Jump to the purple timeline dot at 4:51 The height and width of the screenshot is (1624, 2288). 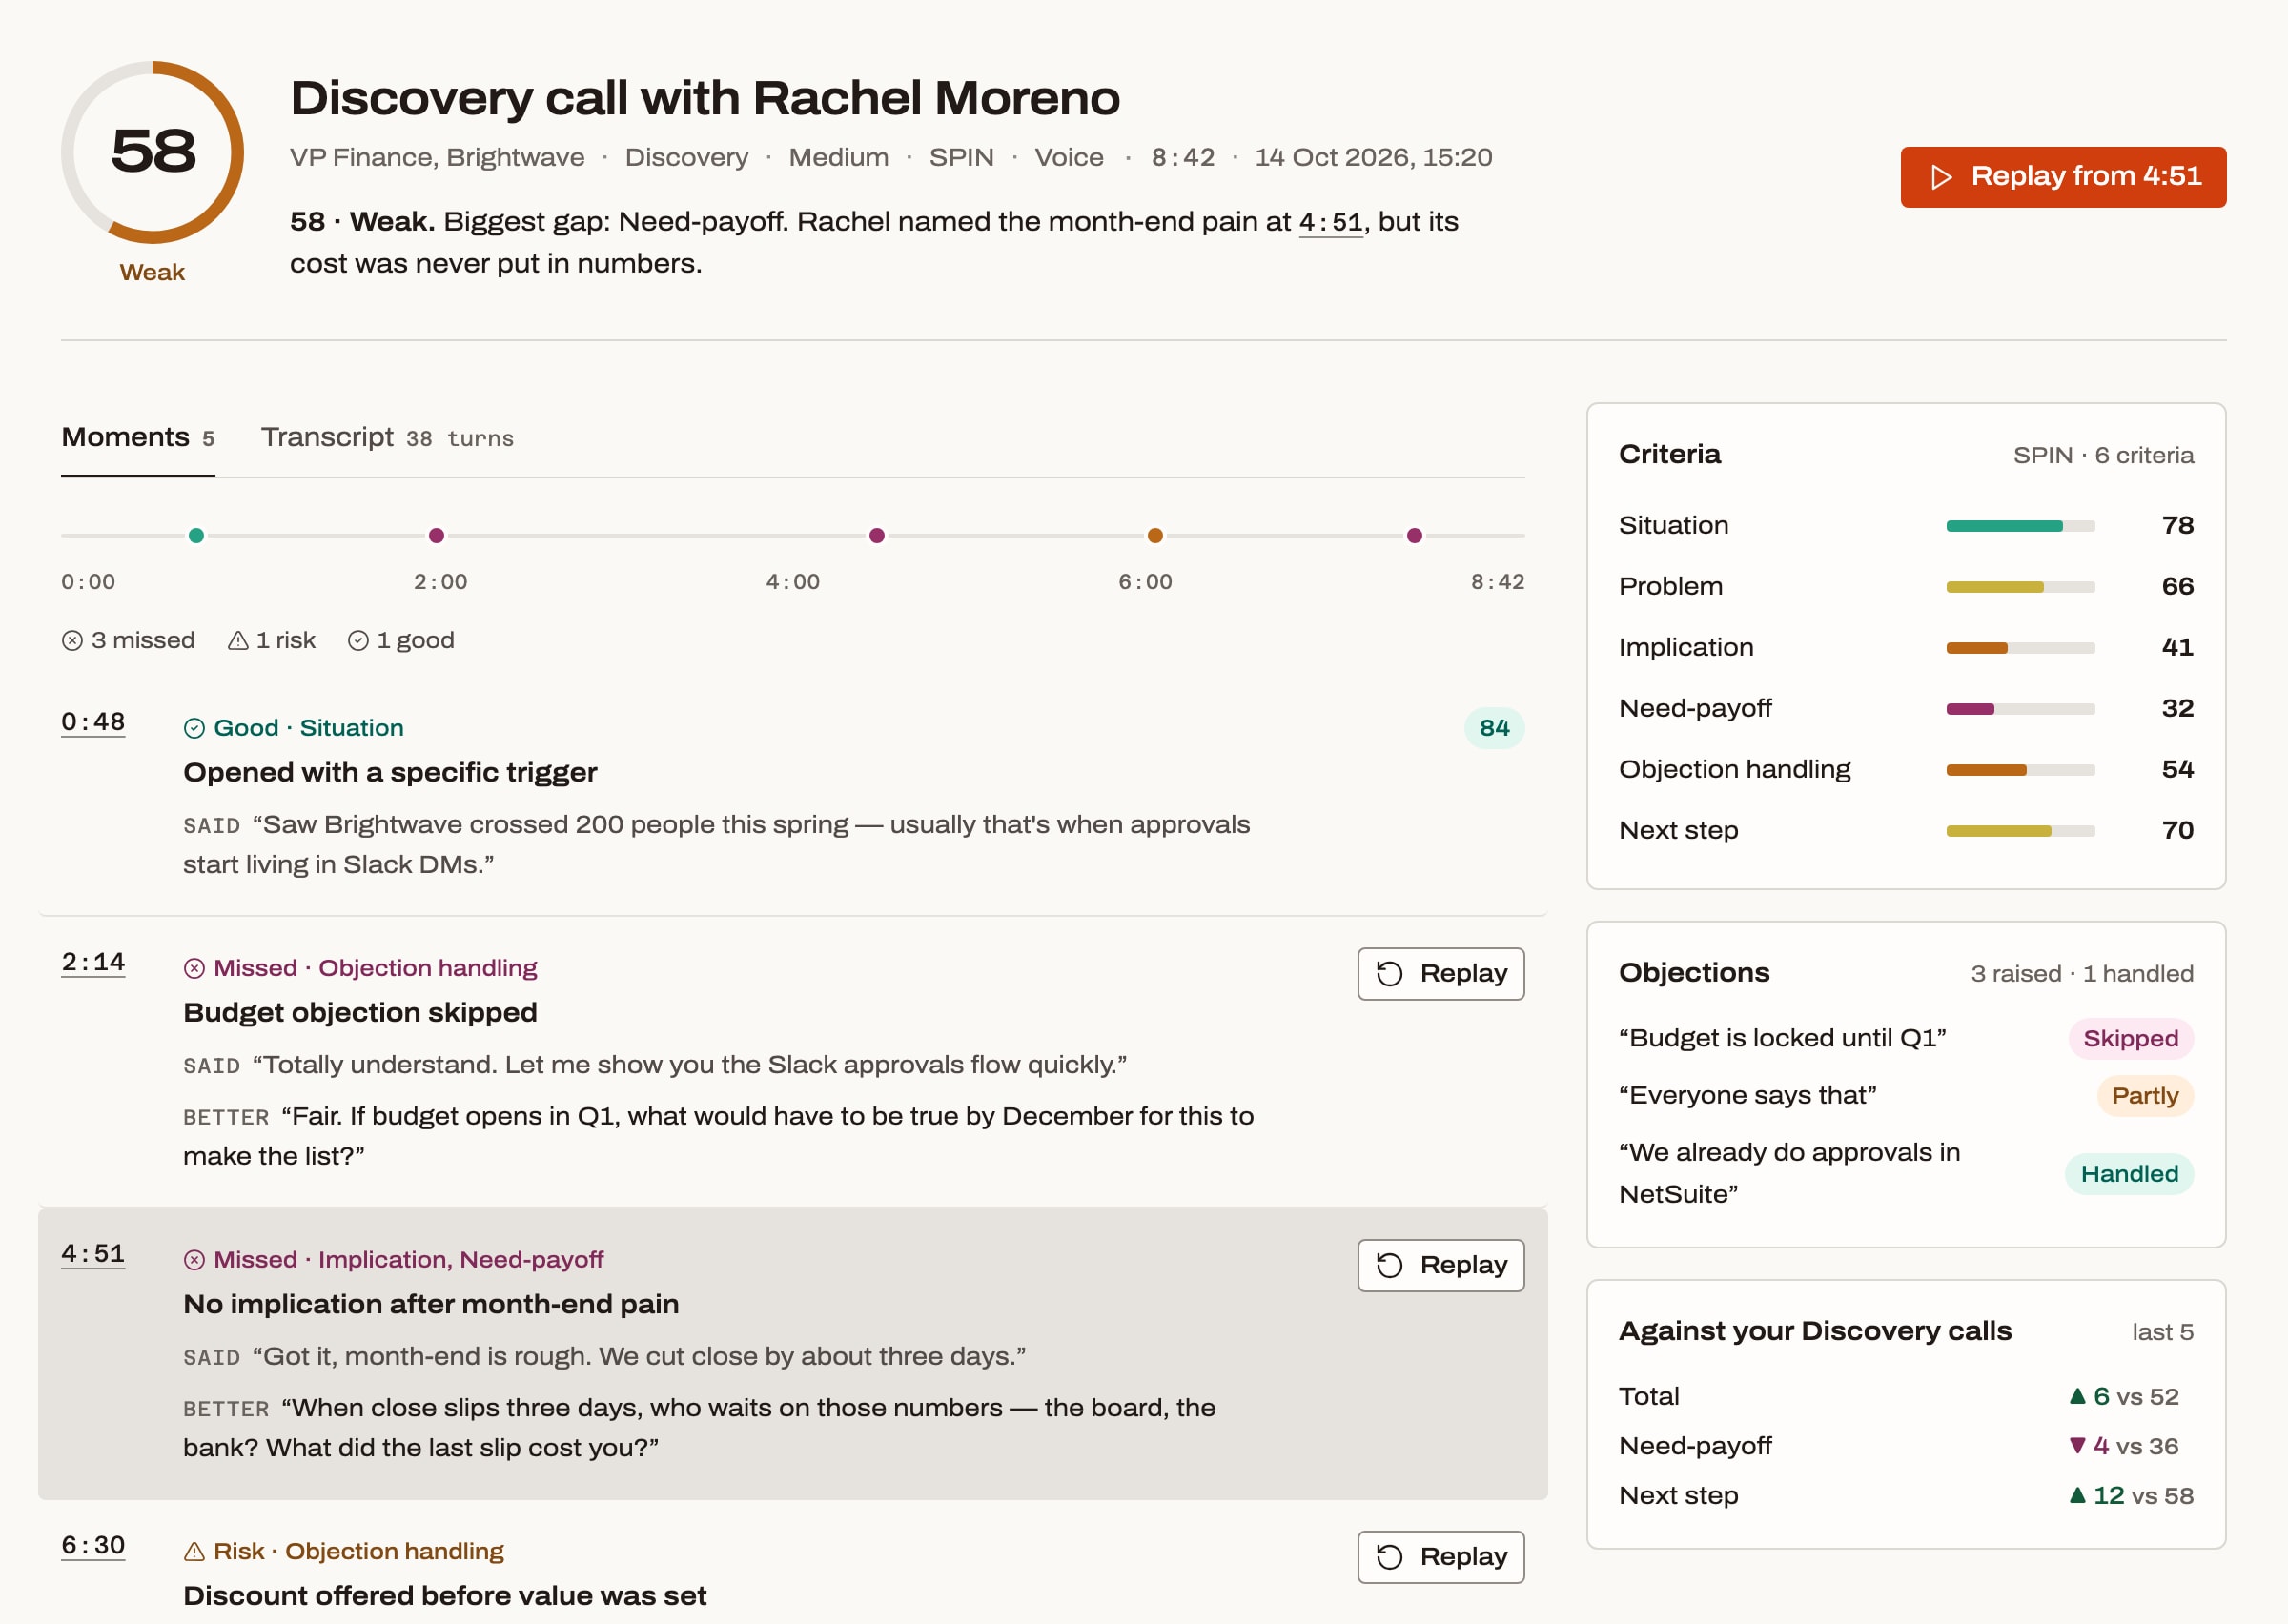877,536
